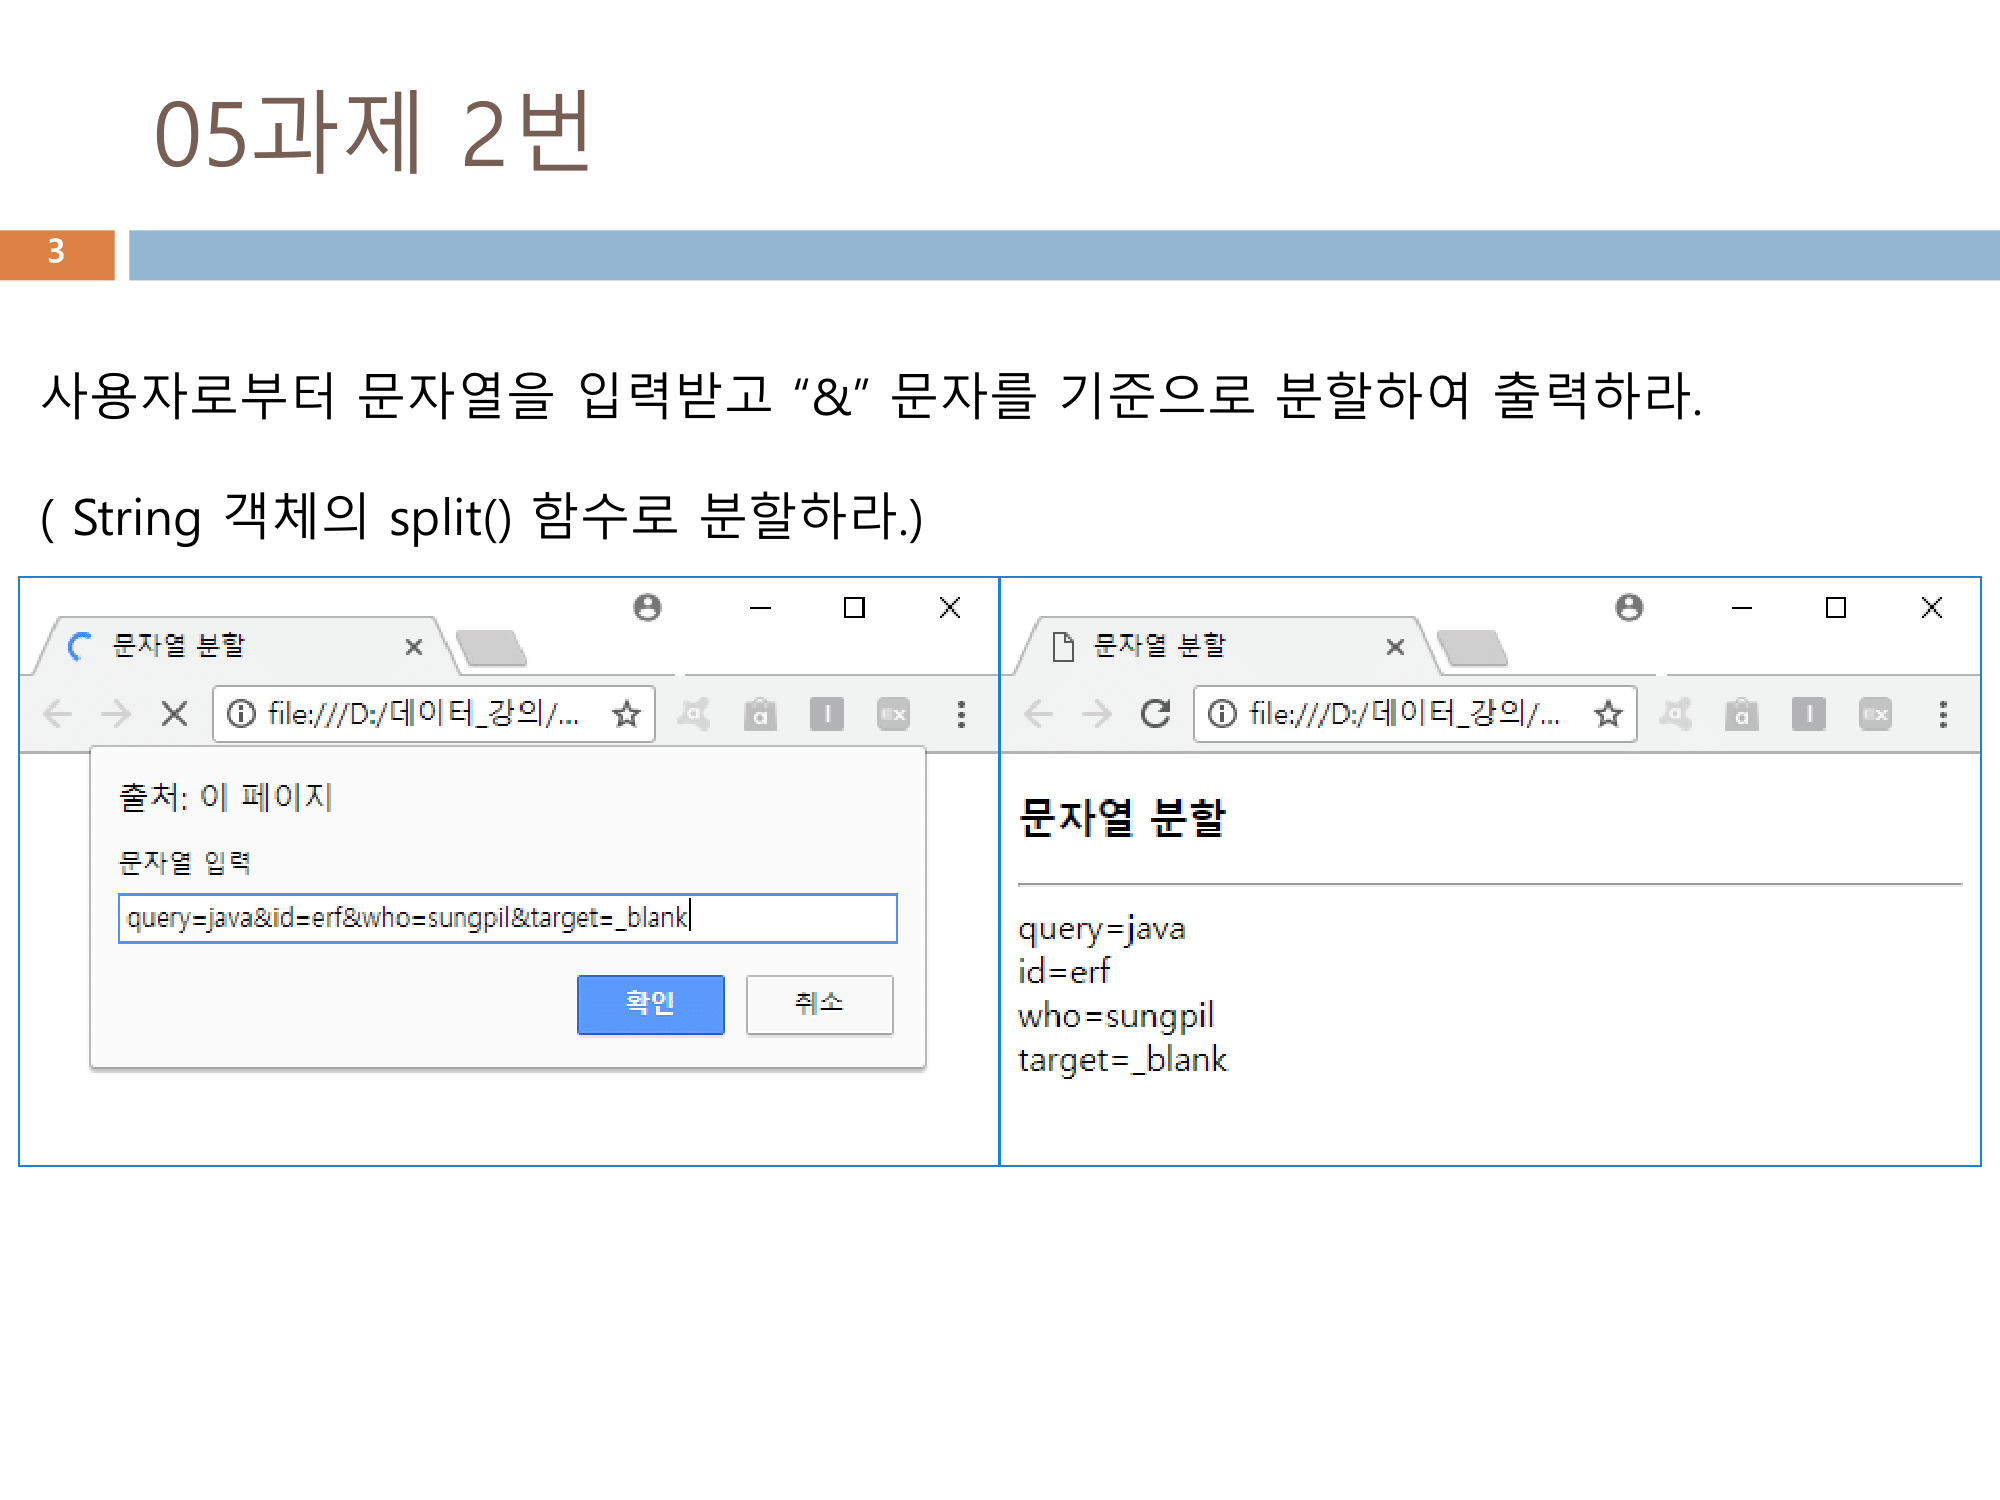The height and width of the screenshot is (1500, 2000).
Task: Click the shopping bag extension icon in left browser
Action: tap(760, 714)
